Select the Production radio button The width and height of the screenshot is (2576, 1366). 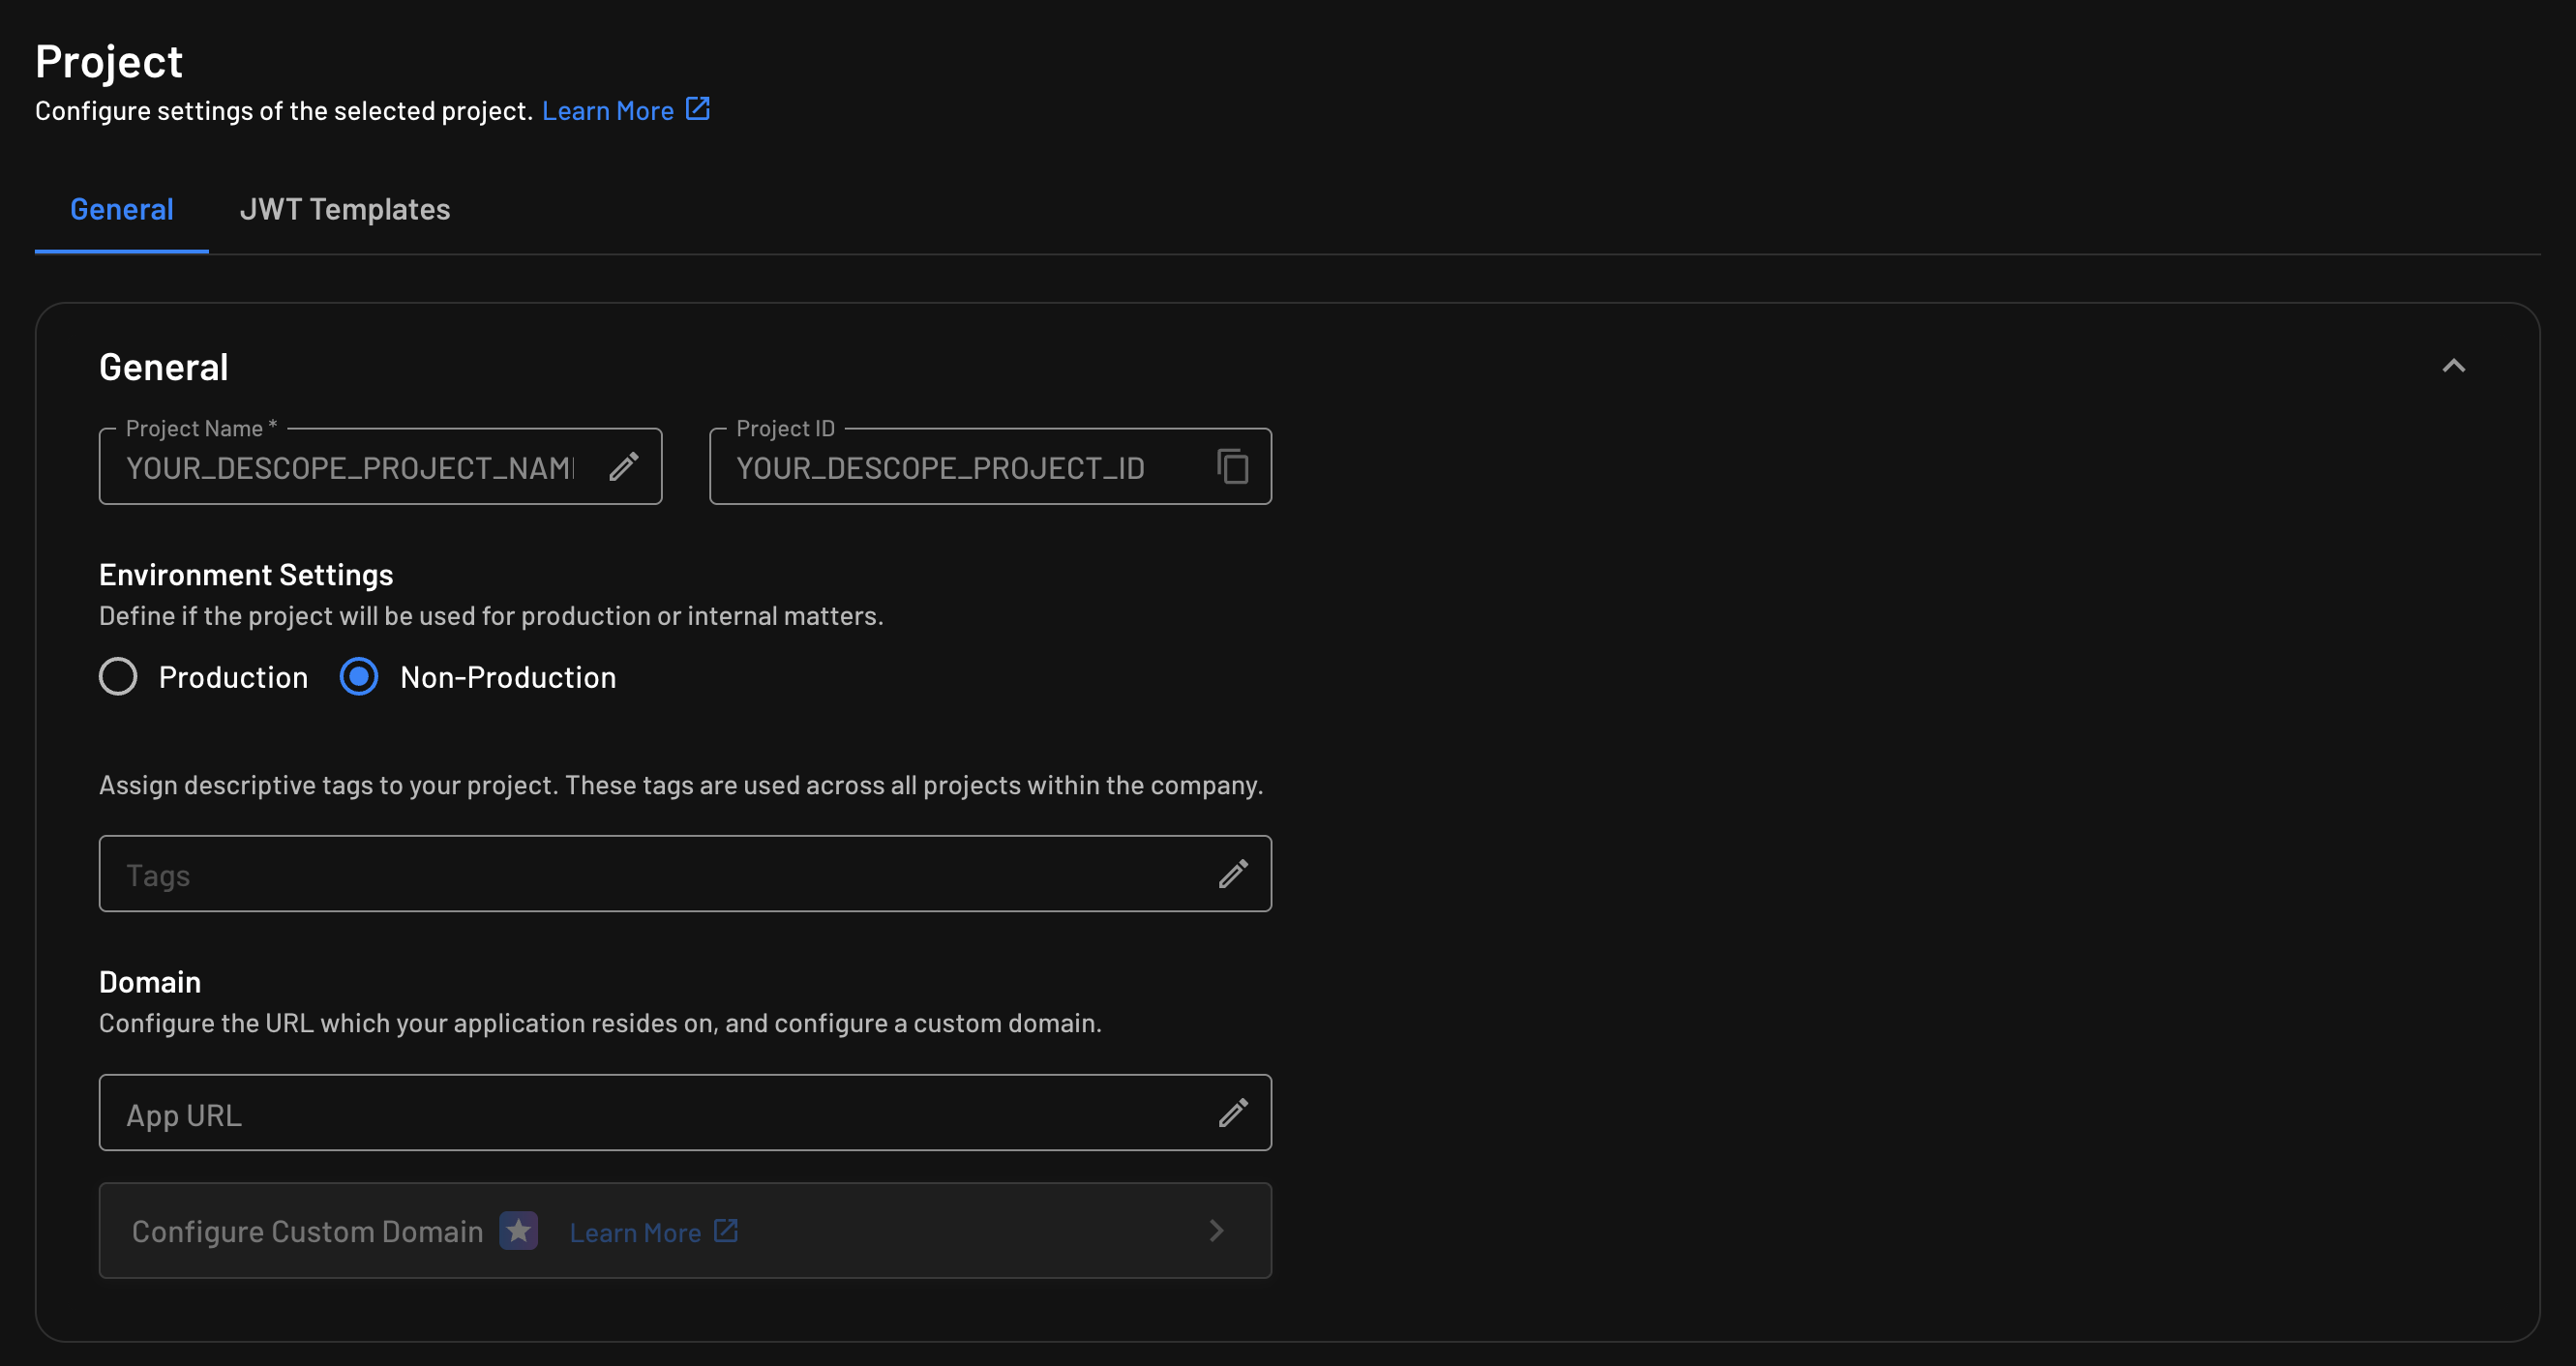(x=117, y=676)
